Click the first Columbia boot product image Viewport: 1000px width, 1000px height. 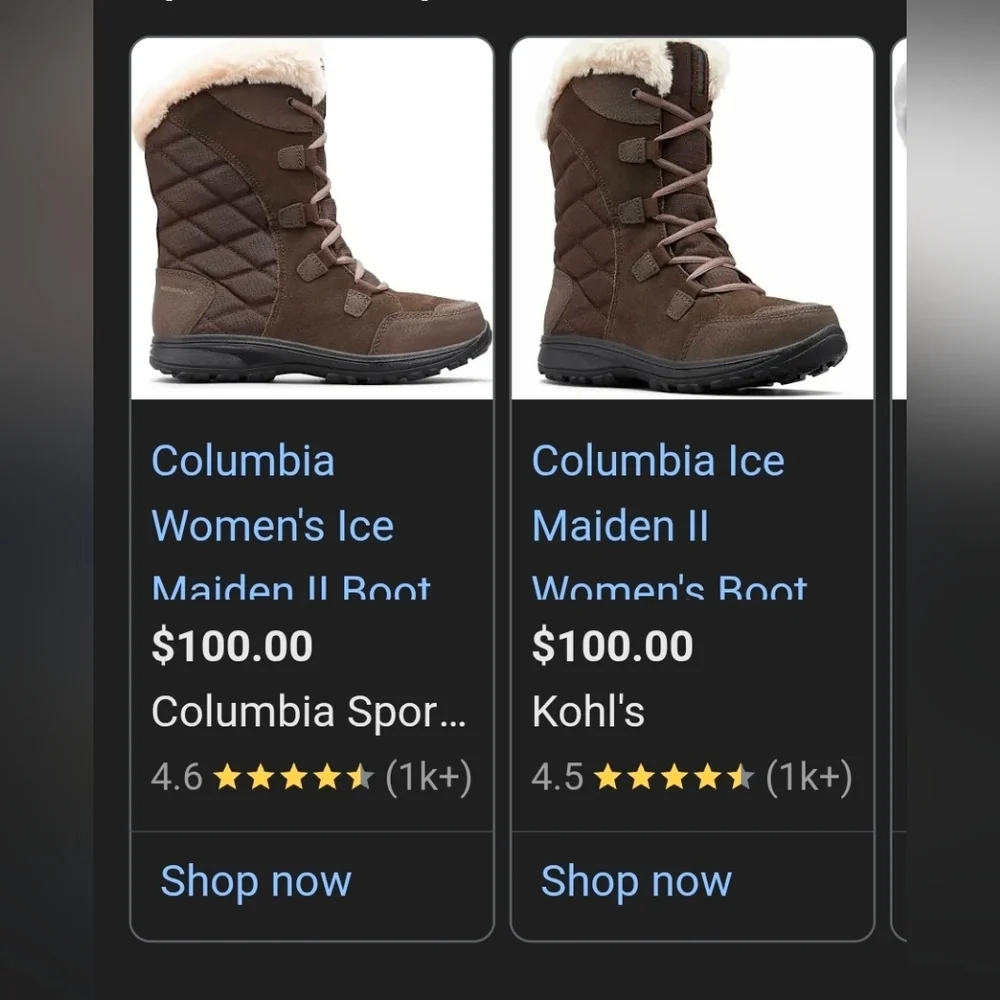[x=312, y=215]
